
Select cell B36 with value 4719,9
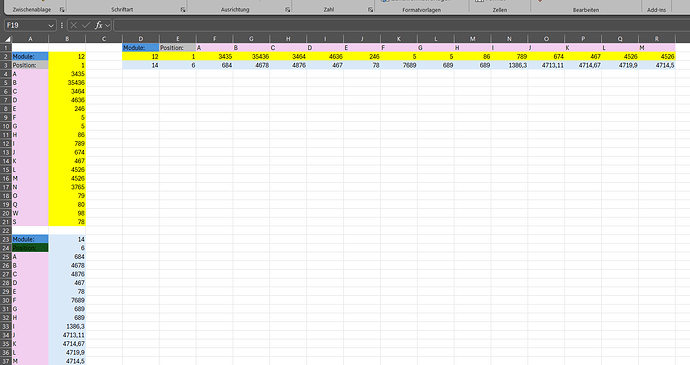(x=67, y=353)
